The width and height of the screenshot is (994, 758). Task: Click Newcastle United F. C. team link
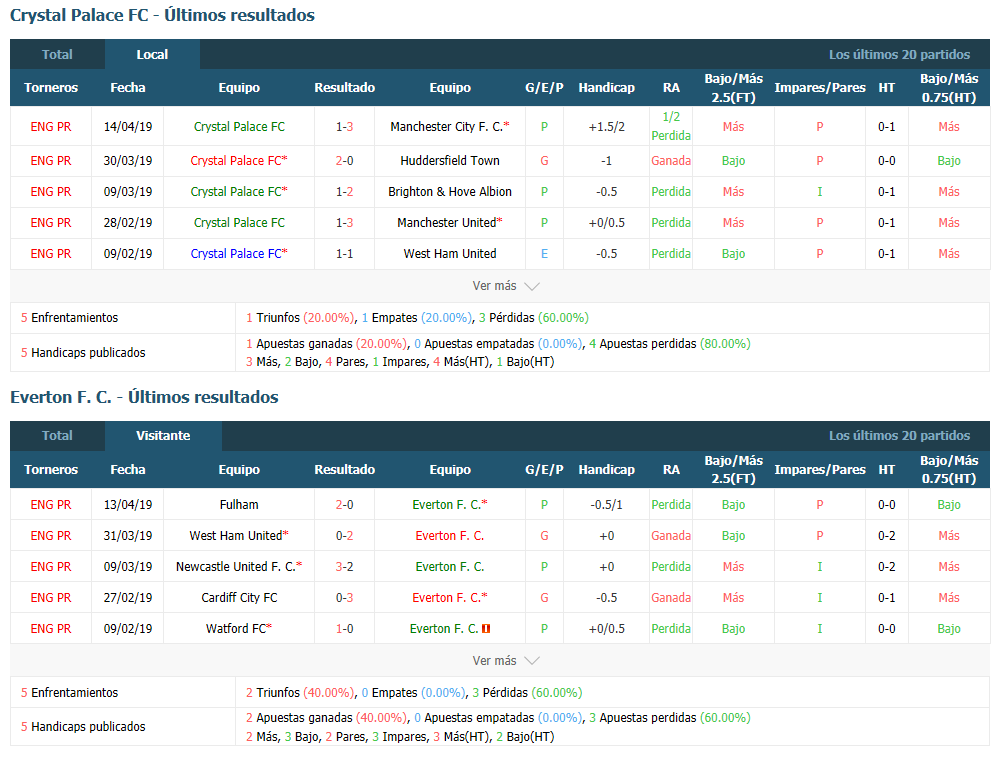(239, 567)
